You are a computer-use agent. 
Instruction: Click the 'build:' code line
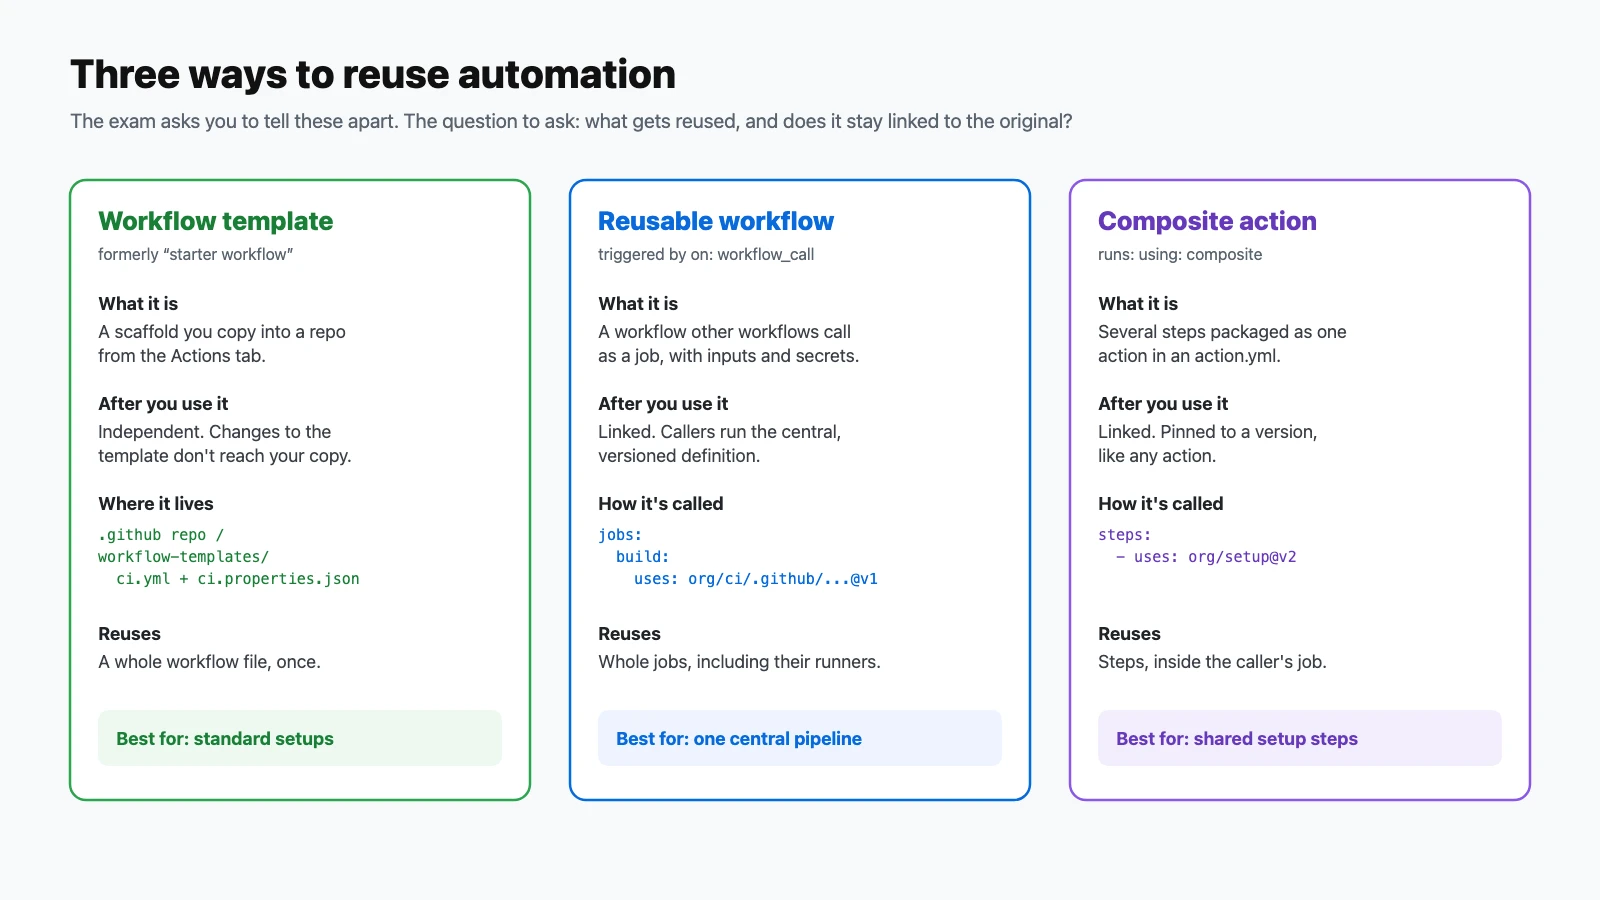[x=643, y=557]
